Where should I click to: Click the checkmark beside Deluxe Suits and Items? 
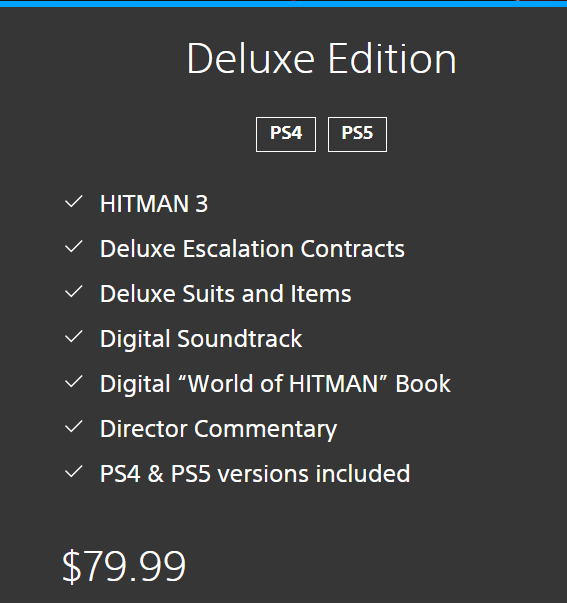coord(73,292)
